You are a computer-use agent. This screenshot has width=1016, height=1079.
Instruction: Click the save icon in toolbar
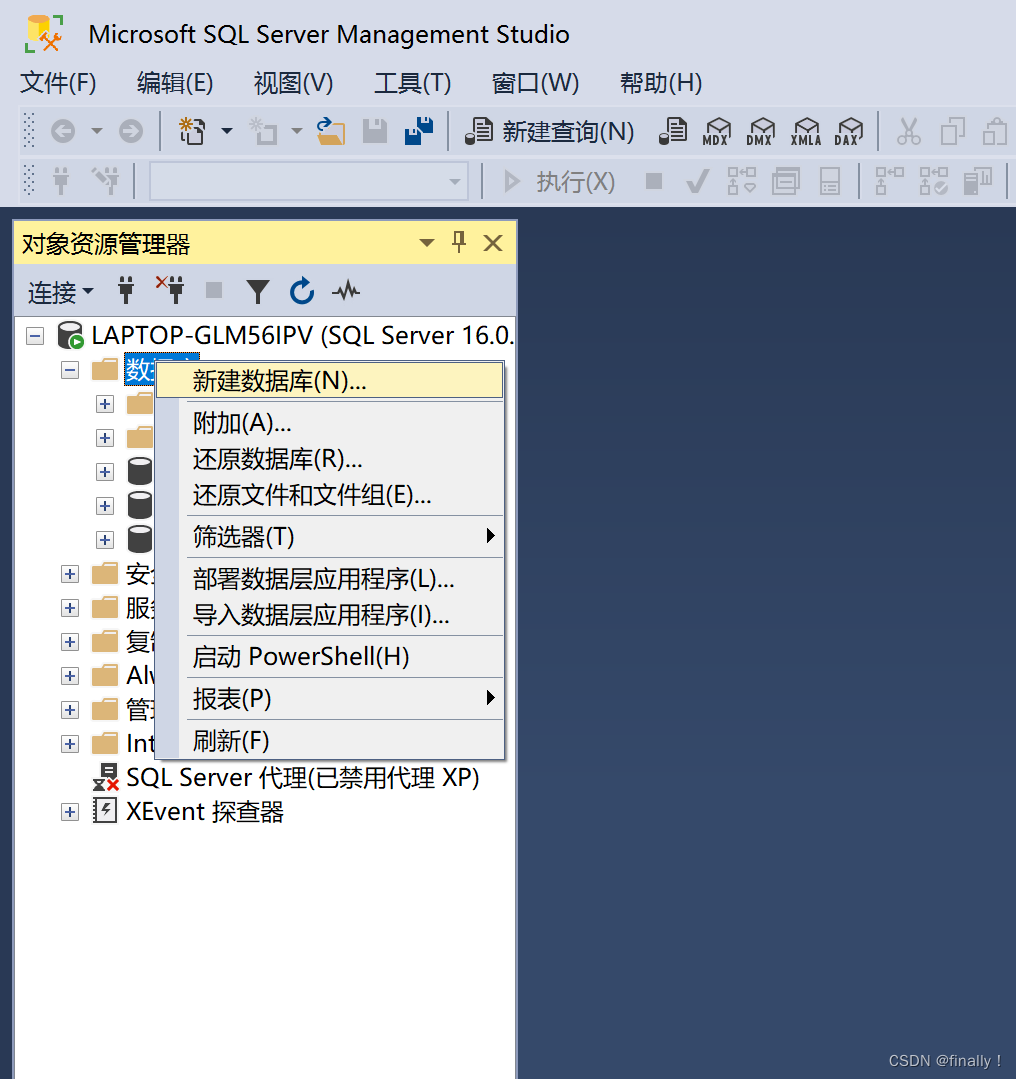pyautogui.click(x=375, y=131)
